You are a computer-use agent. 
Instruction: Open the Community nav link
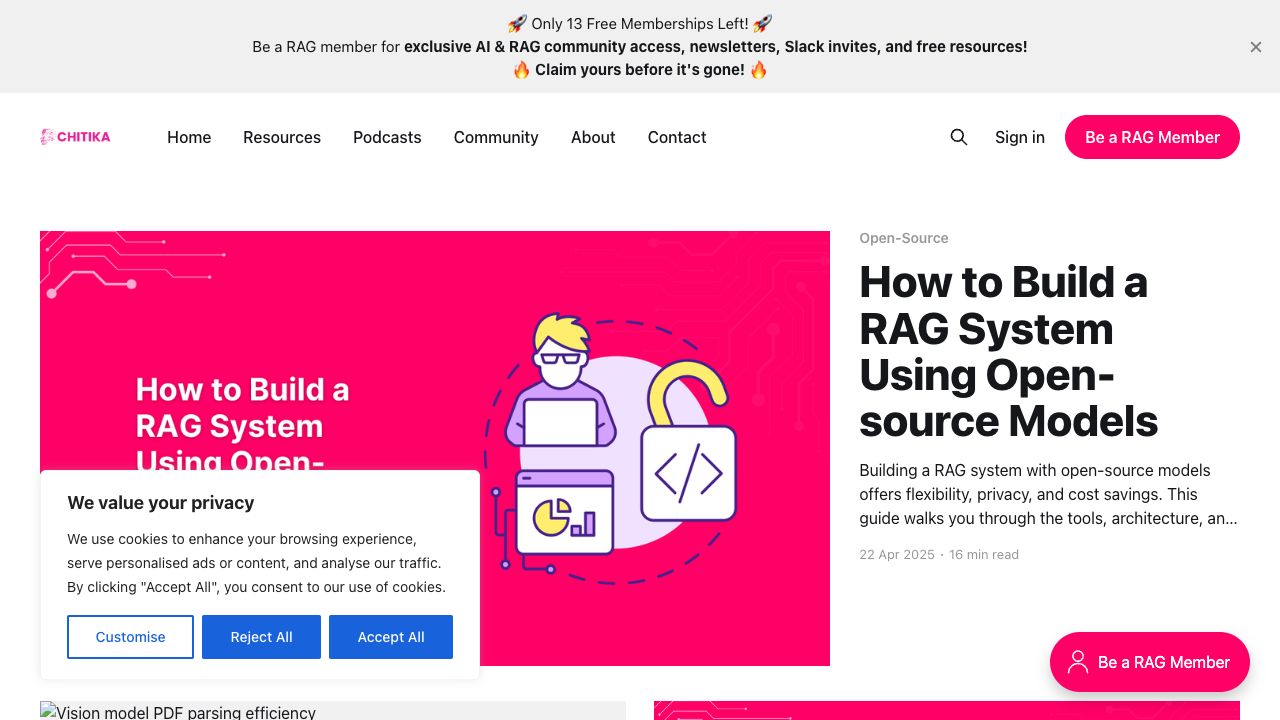click(496, 137)
